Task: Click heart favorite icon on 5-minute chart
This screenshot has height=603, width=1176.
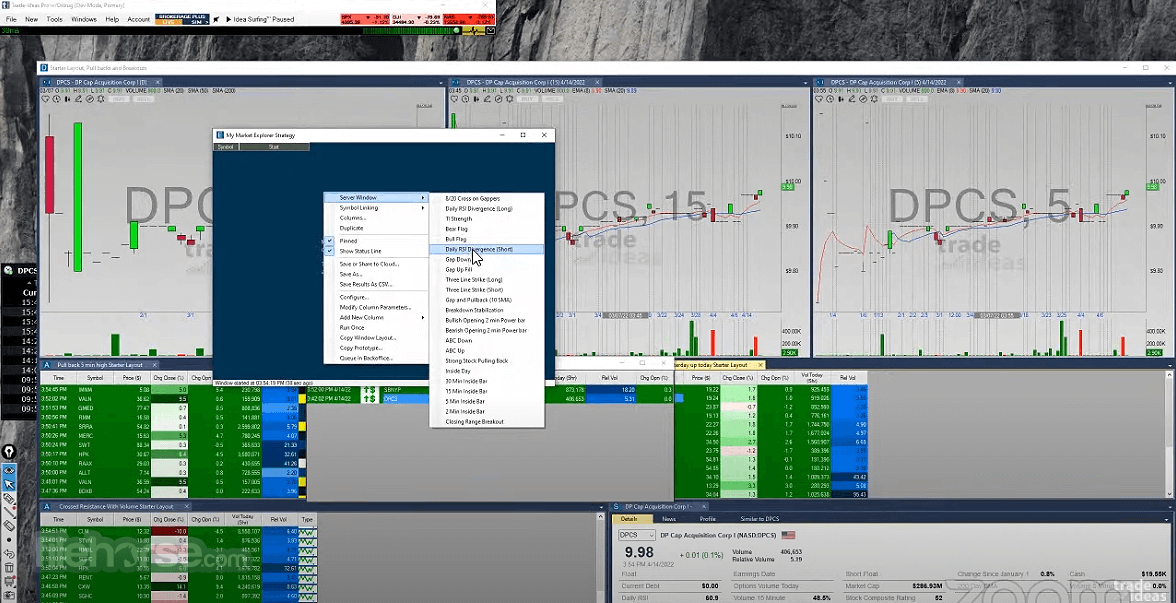Action: 820,99
